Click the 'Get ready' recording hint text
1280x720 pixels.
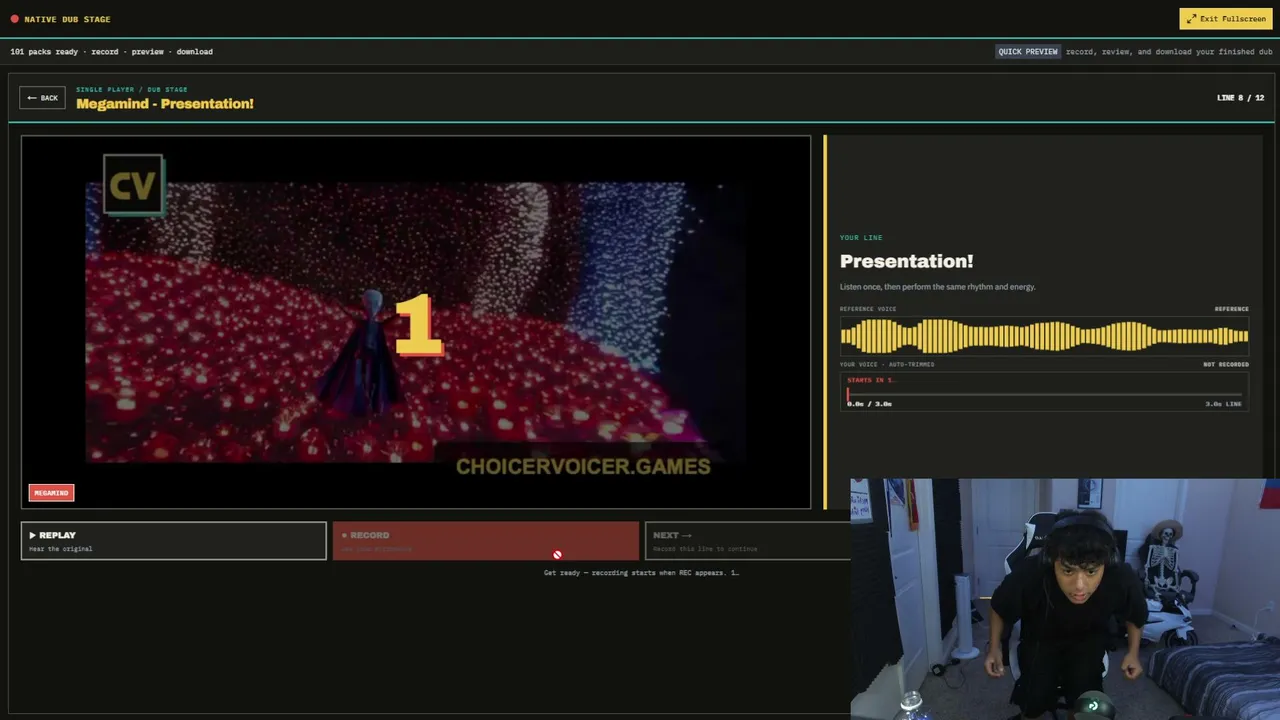point(641,573)
